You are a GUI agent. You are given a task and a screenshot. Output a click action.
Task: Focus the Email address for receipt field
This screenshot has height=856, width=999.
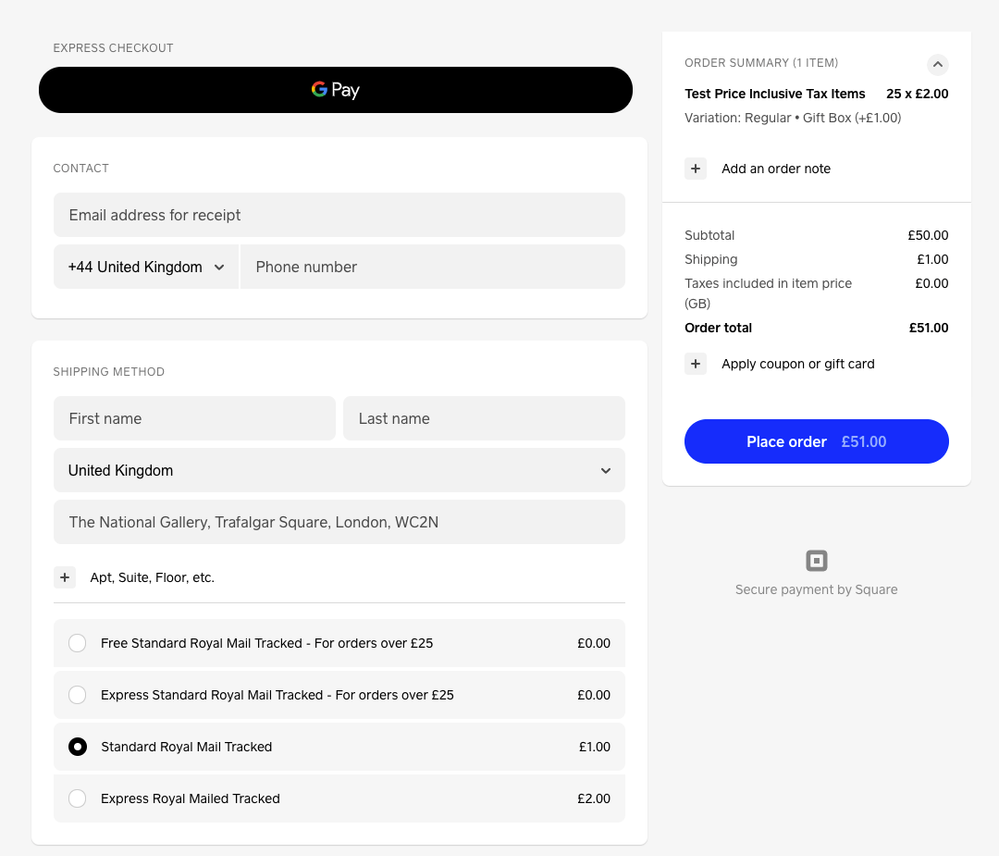pyautogui.click(x=339, y=215)
